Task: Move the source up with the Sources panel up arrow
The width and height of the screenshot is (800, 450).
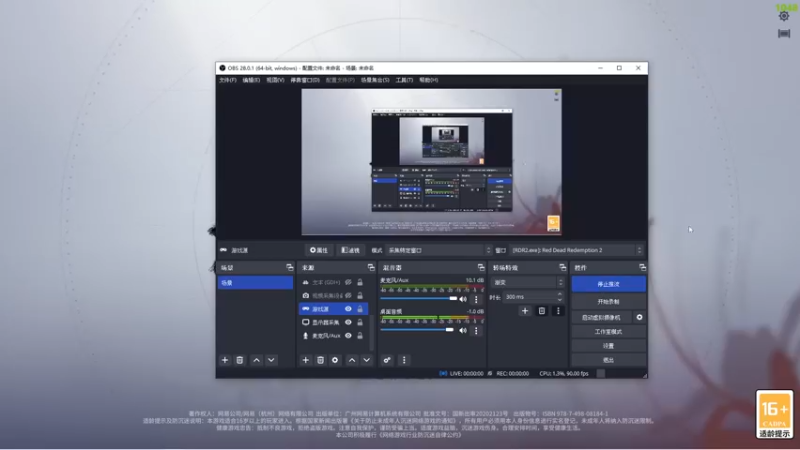Action: click(352, 360)
